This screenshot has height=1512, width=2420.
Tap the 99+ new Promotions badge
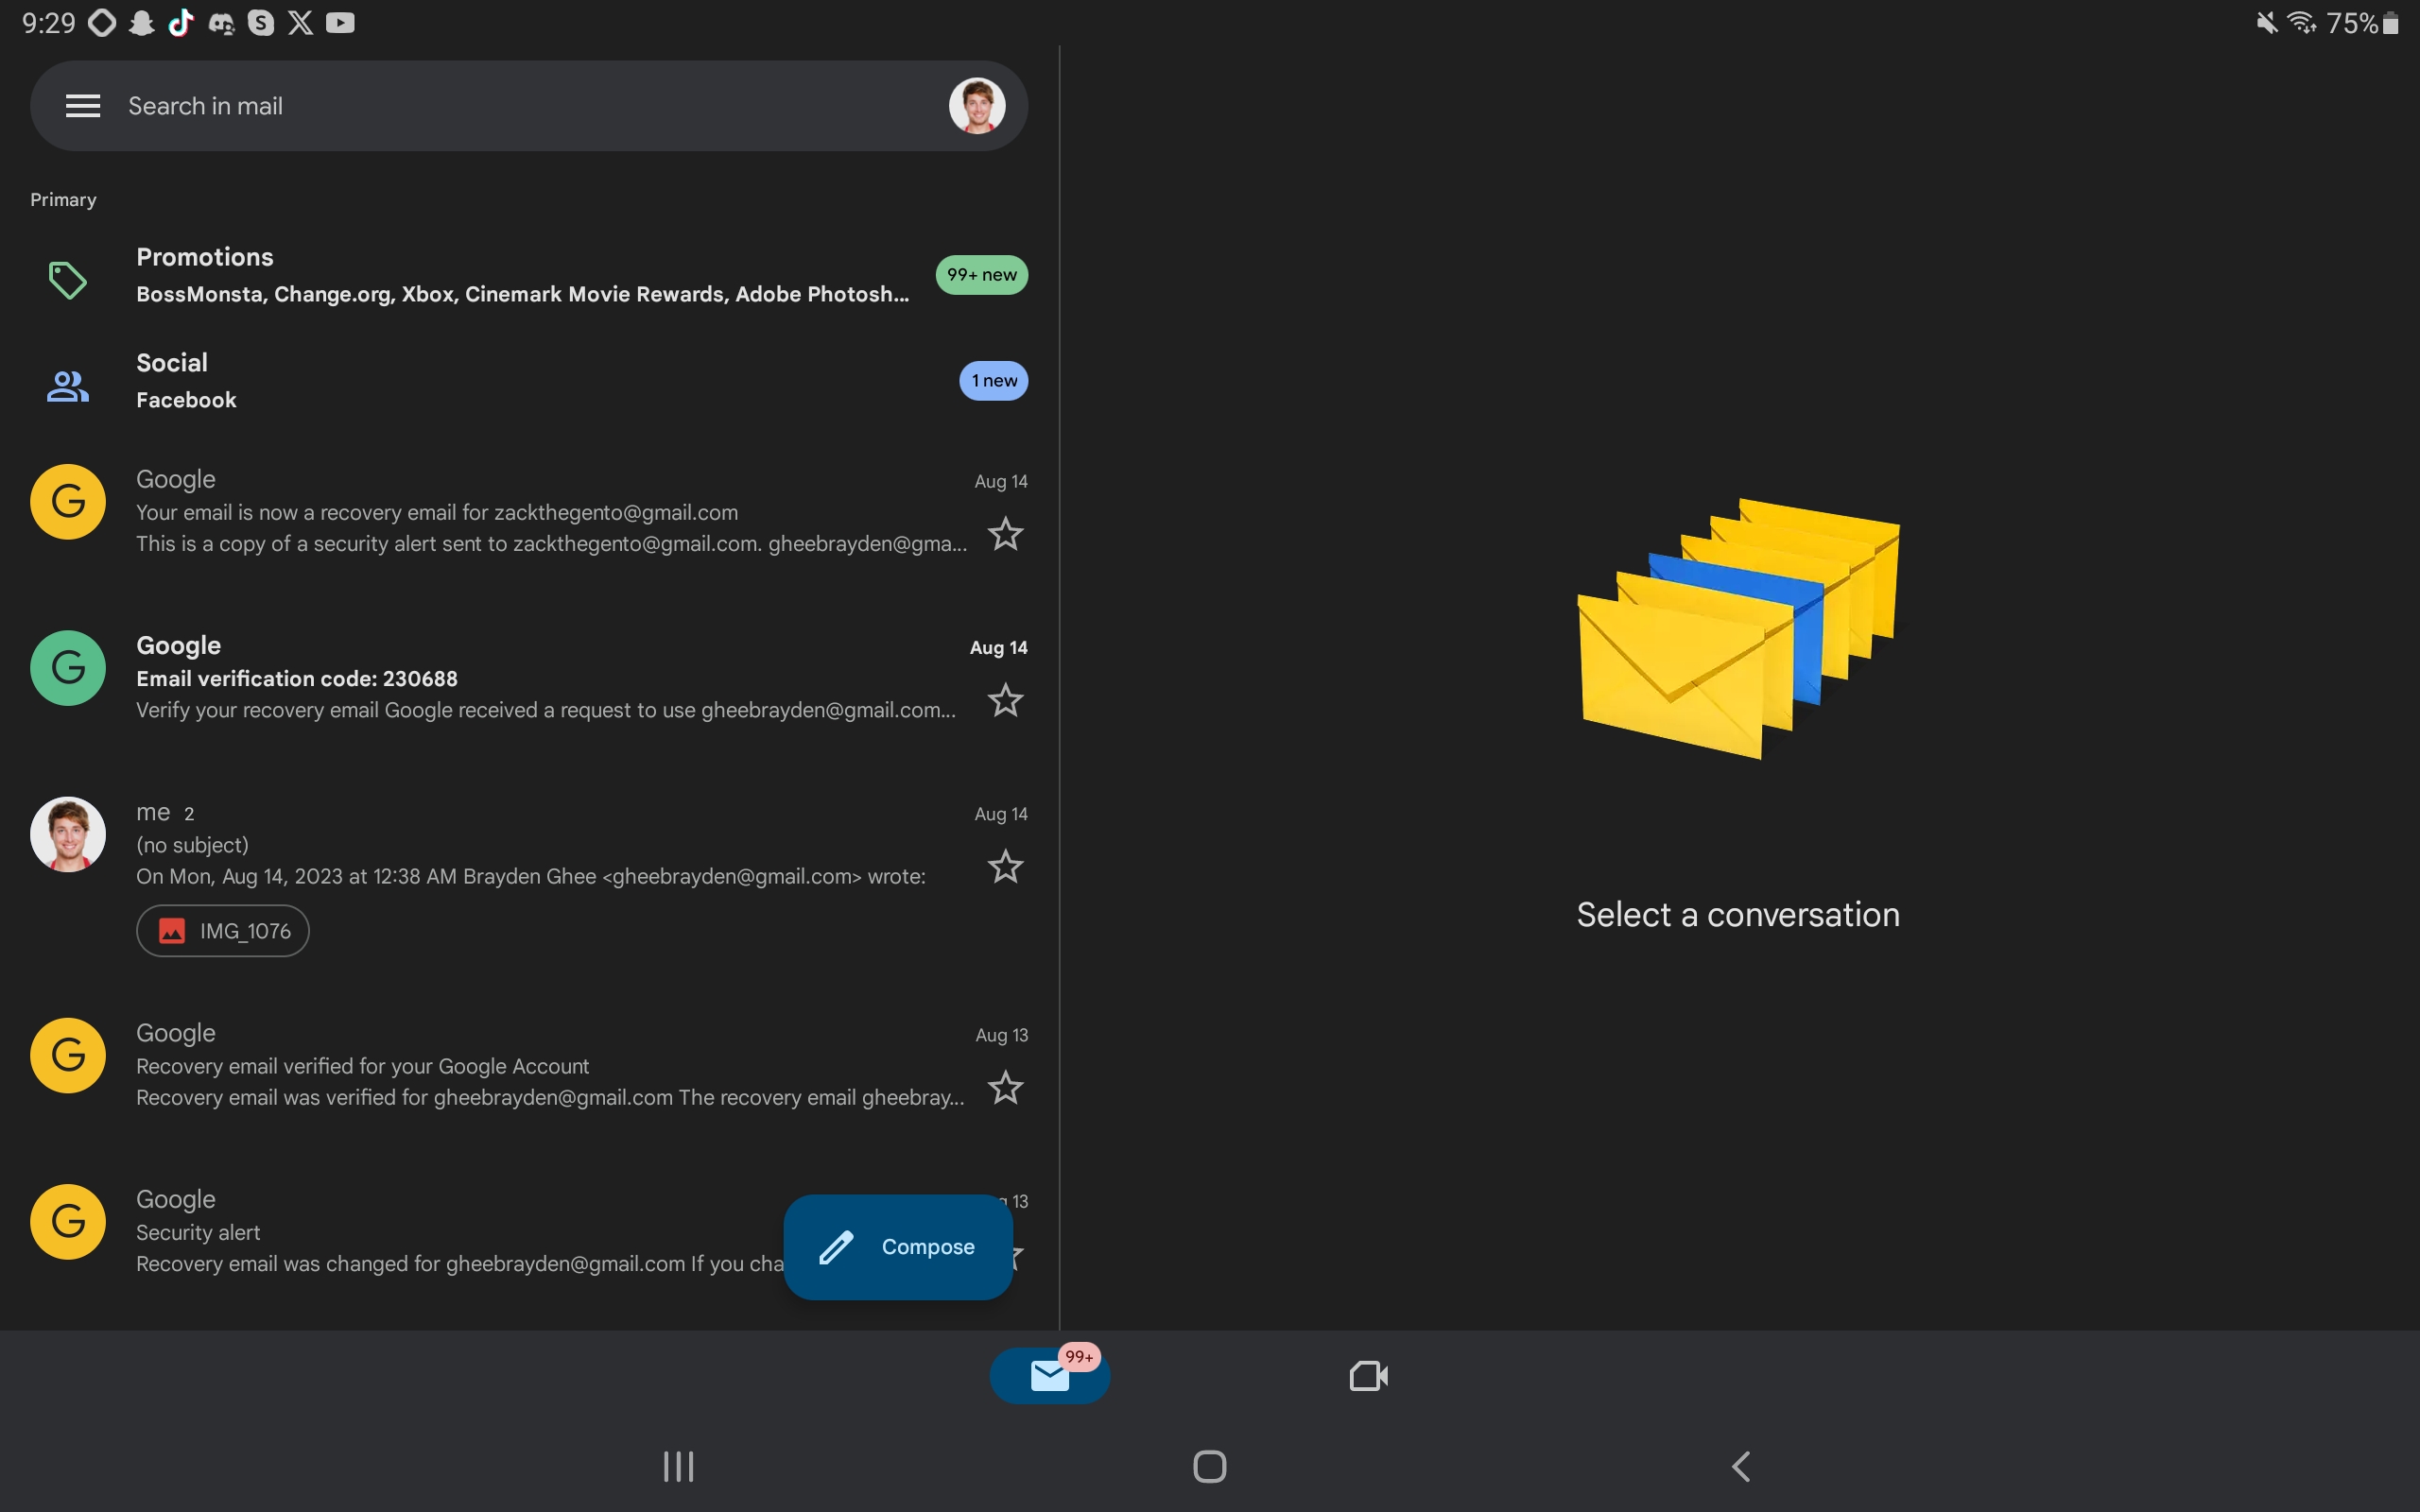tap(981, 275)
